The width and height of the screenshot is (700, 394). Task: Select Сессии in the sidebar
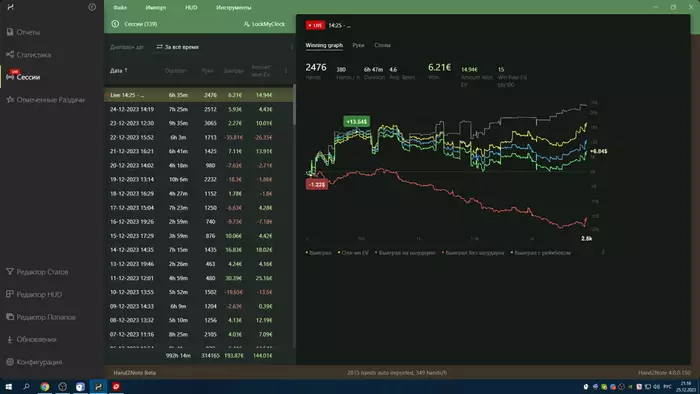23,77
